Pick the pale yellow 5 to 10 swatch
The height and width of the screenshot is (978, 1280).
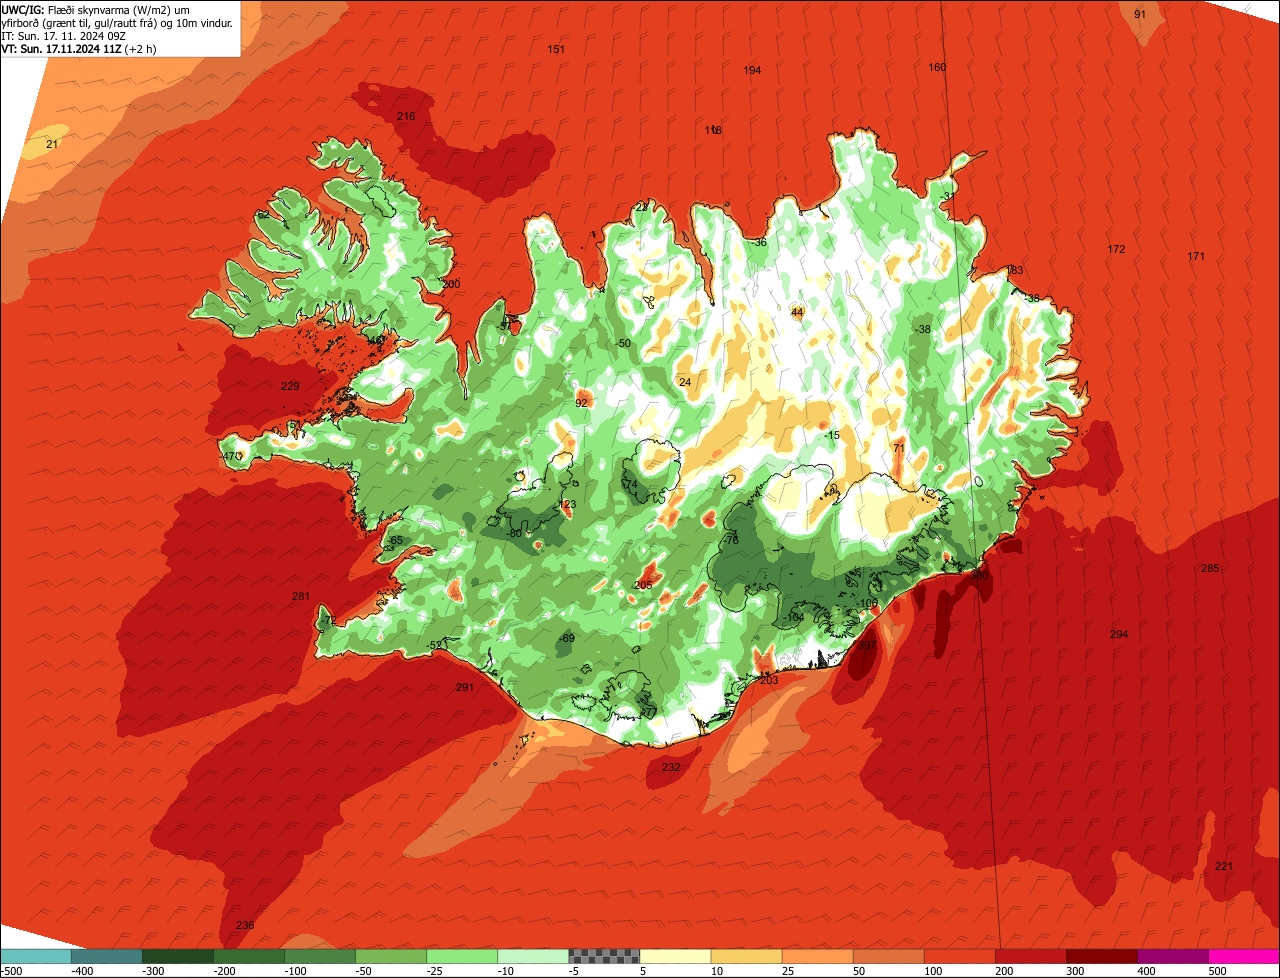click(x=675, y=956)
